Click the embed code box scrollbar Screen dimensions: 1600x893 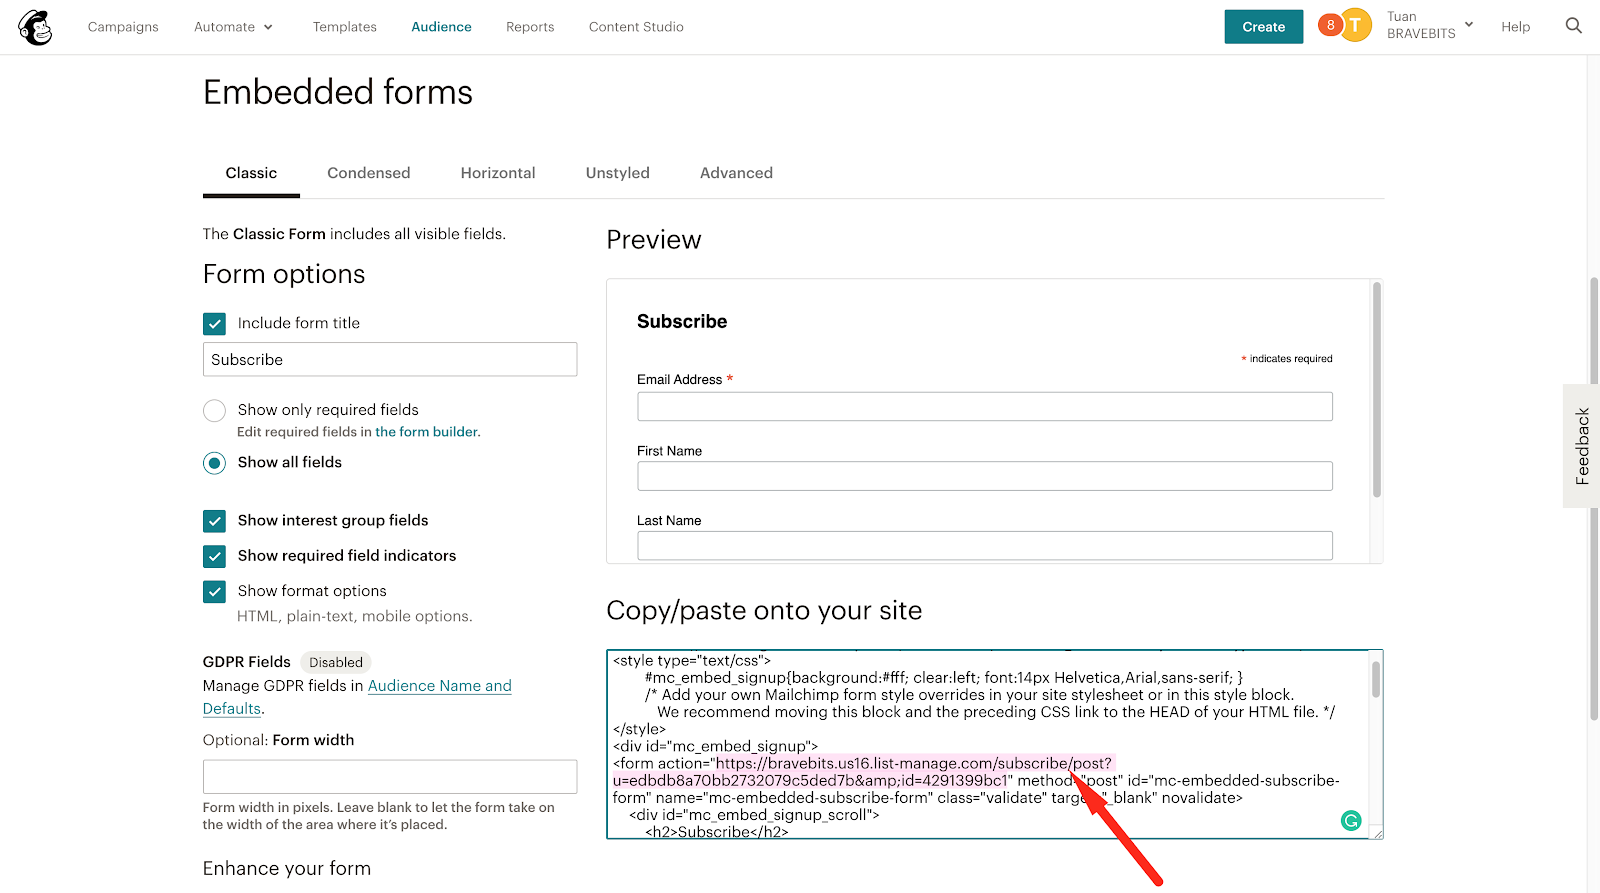[1376, 678]
